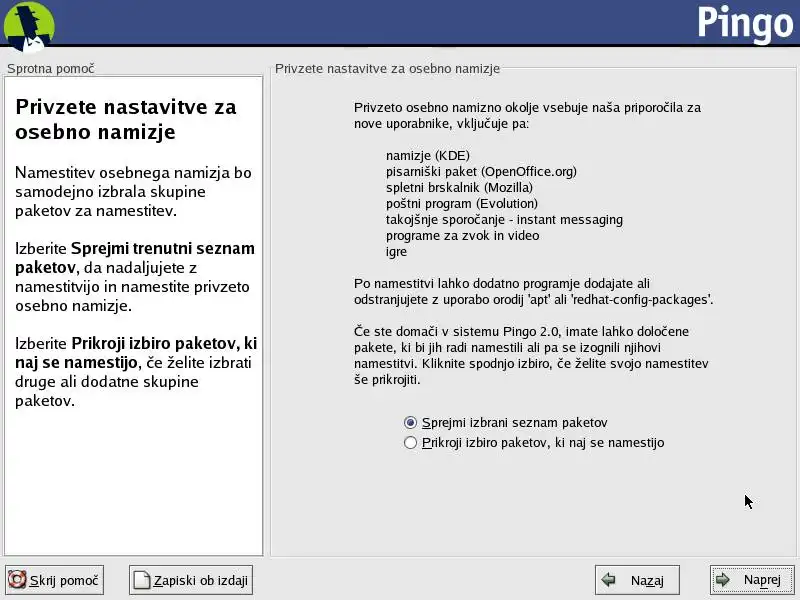Click the lifebuoy icon on Skrij pomoč
800x600 pixels.
tap(17, 580)
